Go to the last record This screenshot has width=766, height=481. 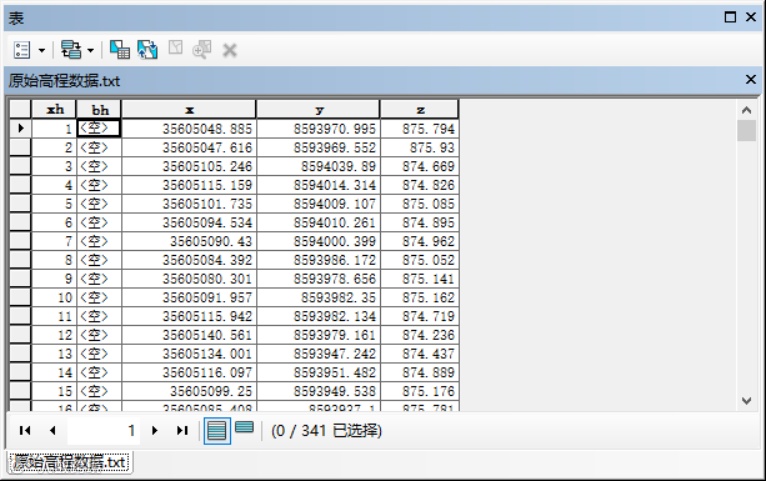point(182,430)
